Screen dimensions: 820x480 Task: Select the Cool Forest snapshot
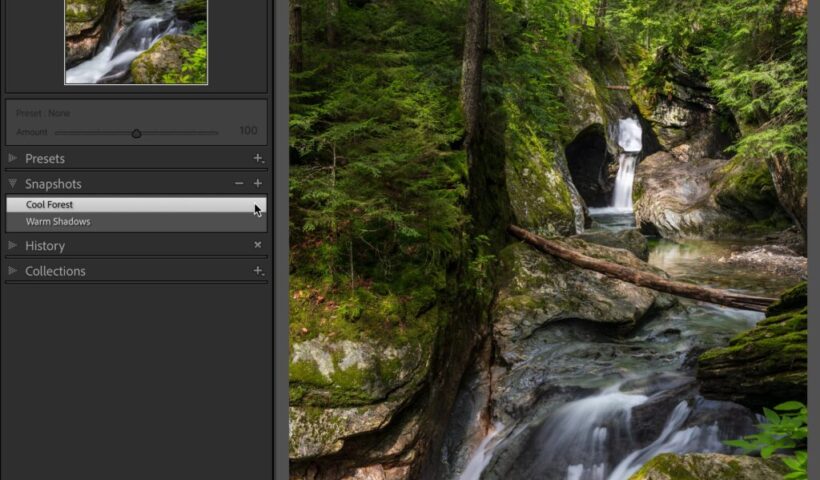coord(50,205)
